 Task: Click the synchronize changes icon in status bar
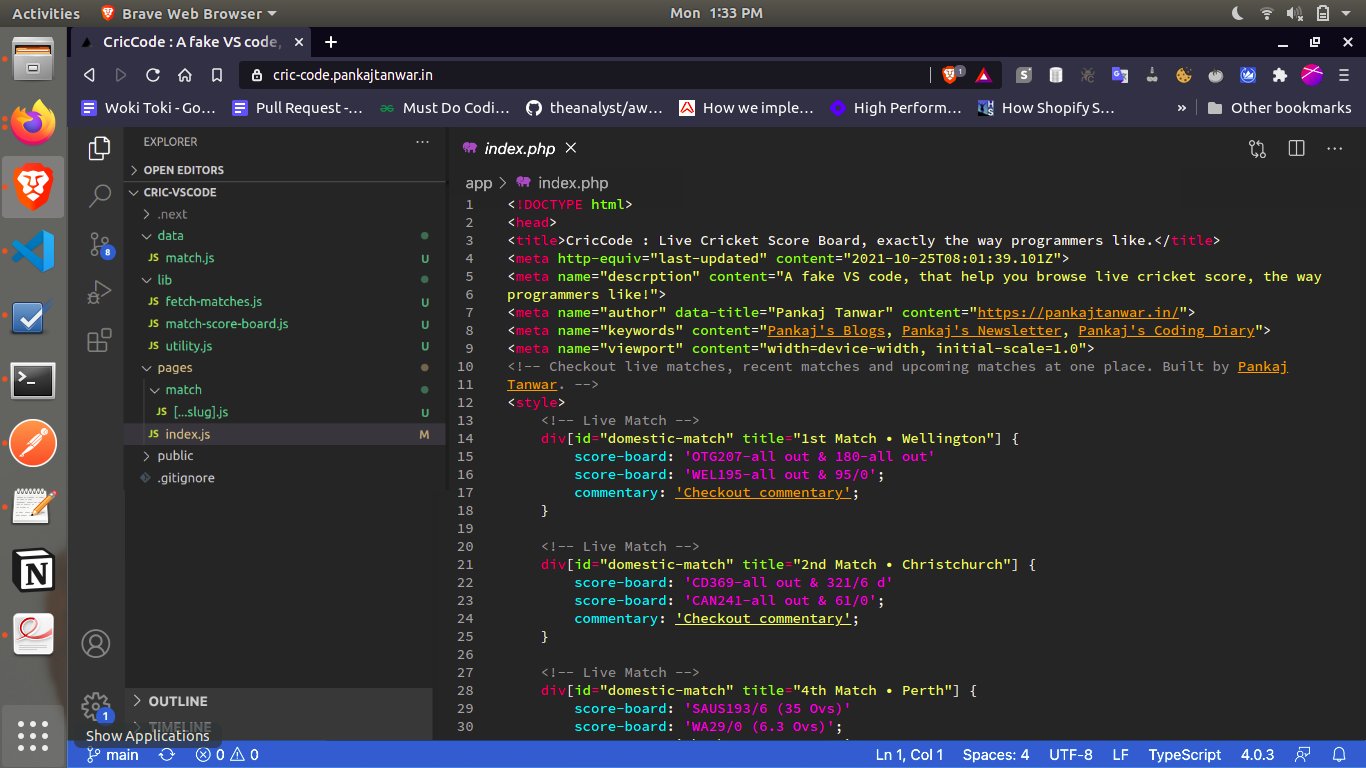(x=167, y=755)
